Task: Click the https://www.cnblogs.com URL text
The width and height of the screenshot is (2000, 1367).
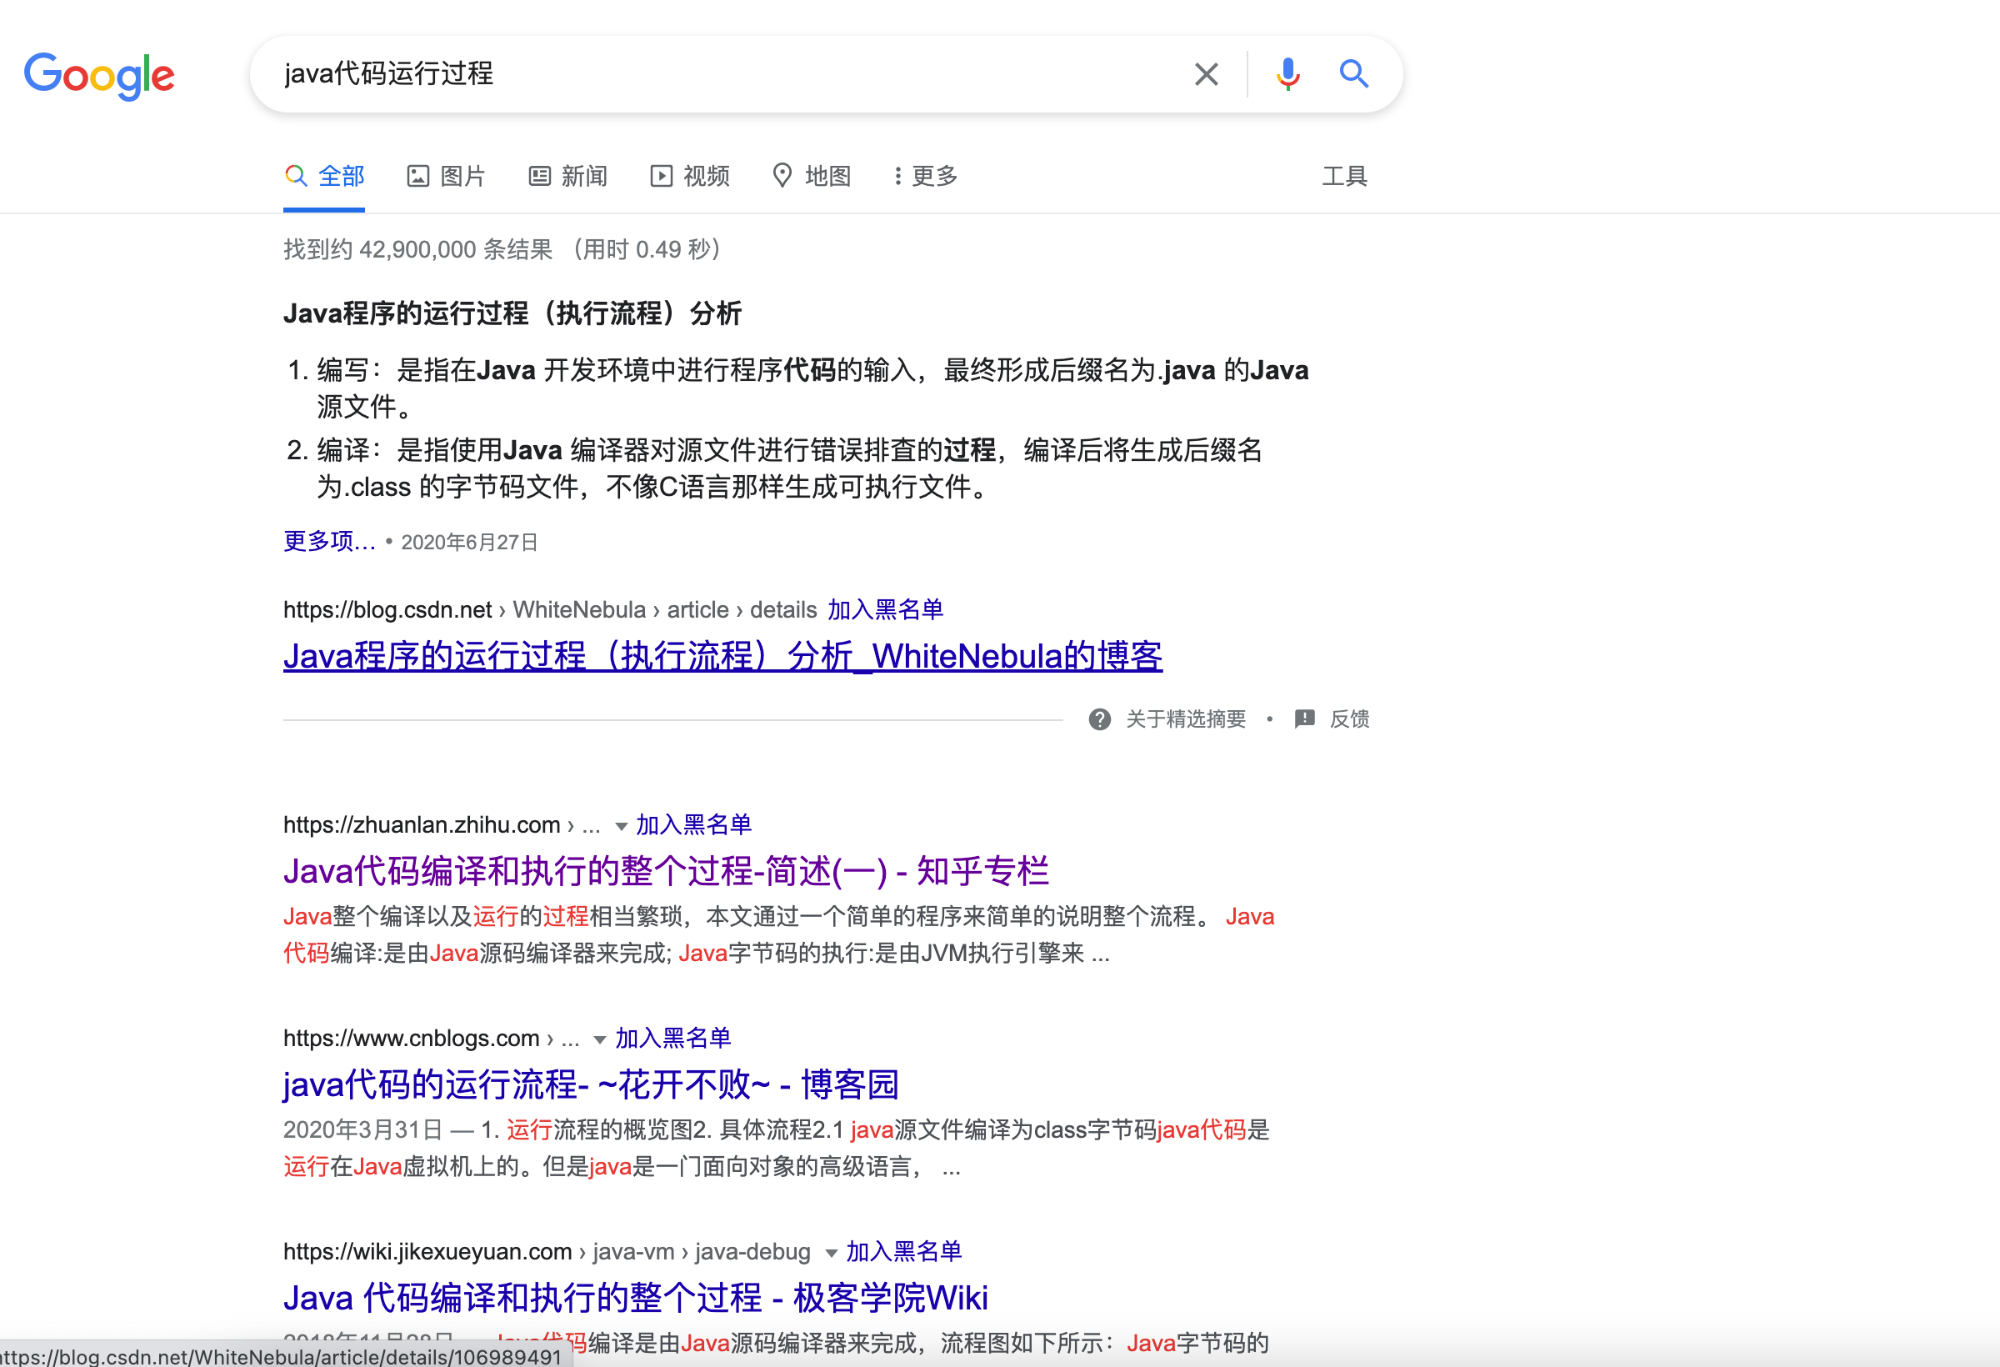Action: (x=411, y=1038)
